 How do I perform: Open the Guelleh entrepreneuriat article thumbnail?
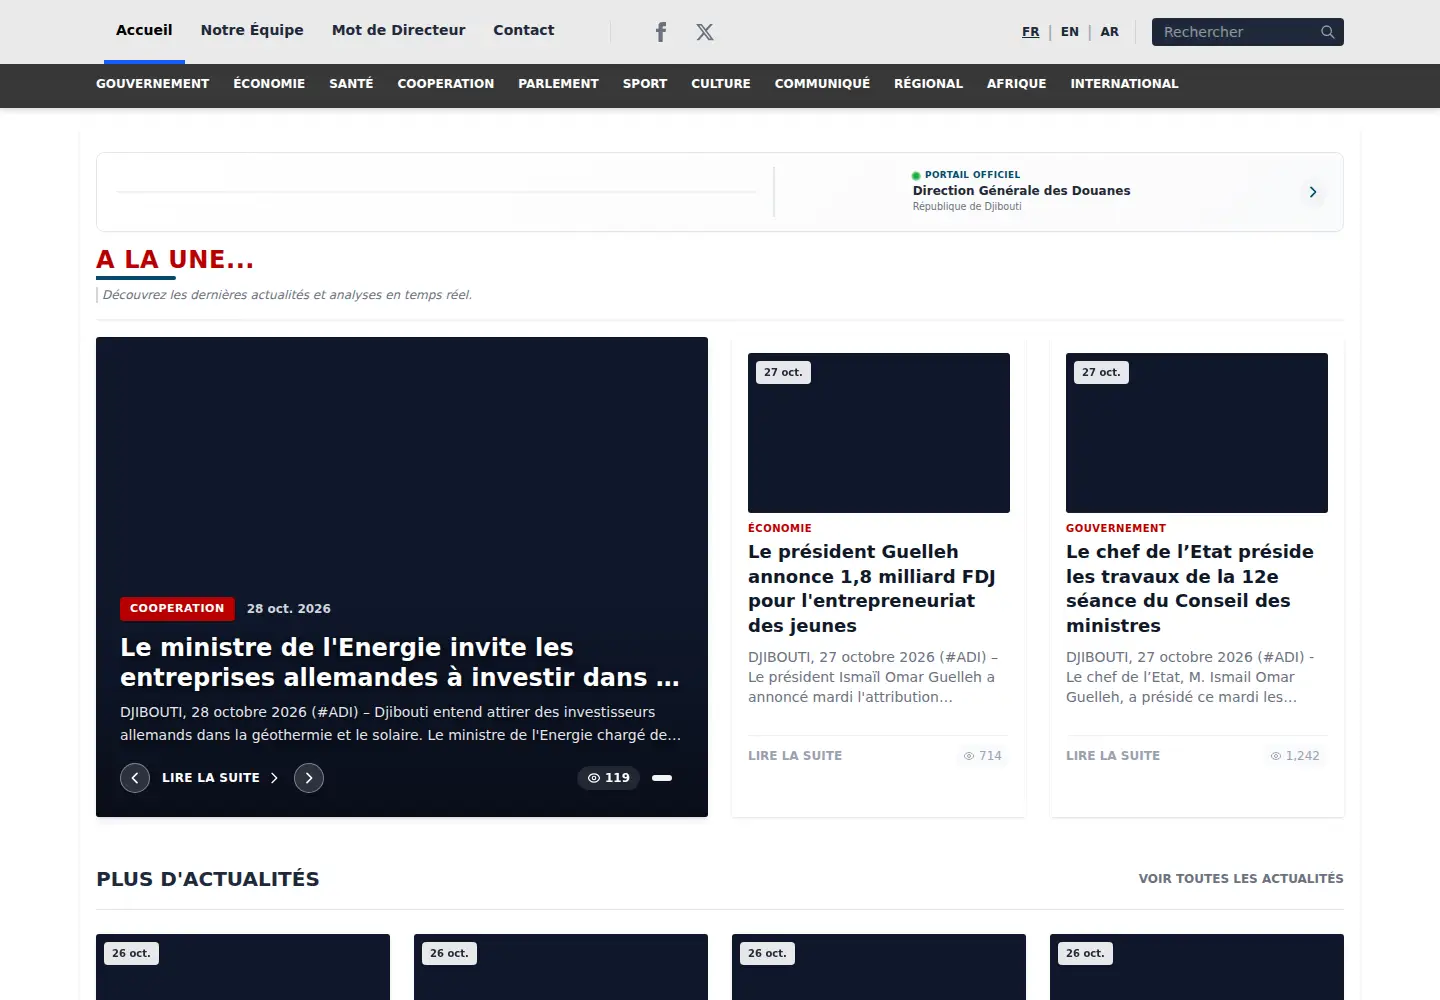[x=879, y=433]
